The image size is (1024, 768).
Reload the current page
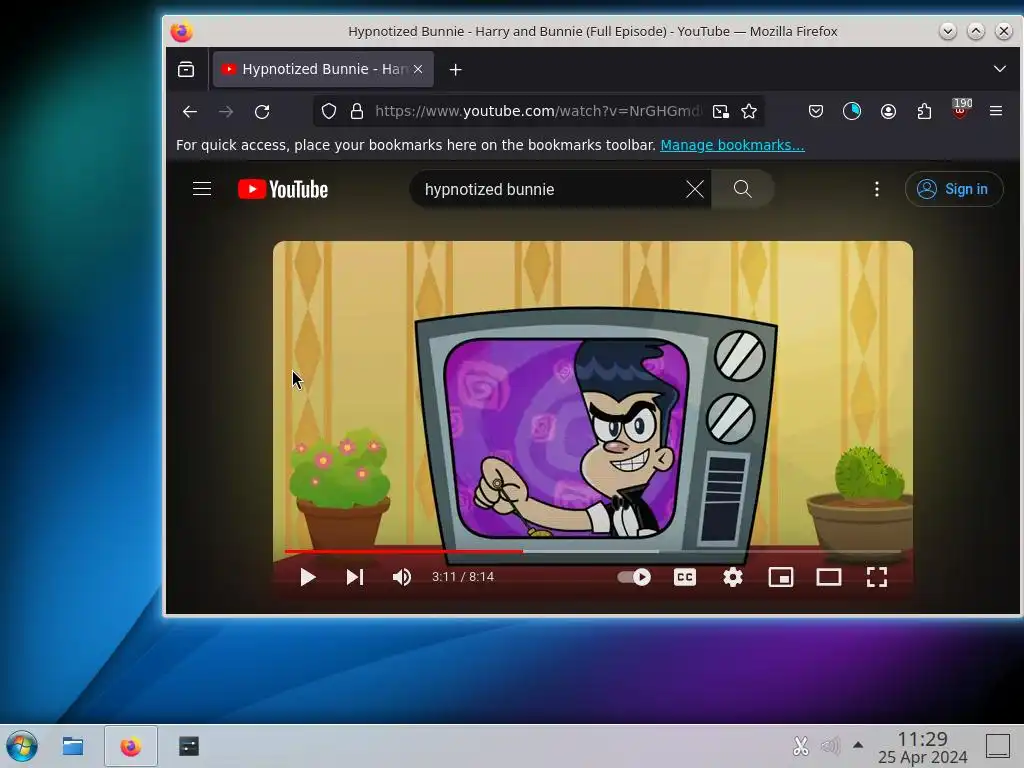262,112
